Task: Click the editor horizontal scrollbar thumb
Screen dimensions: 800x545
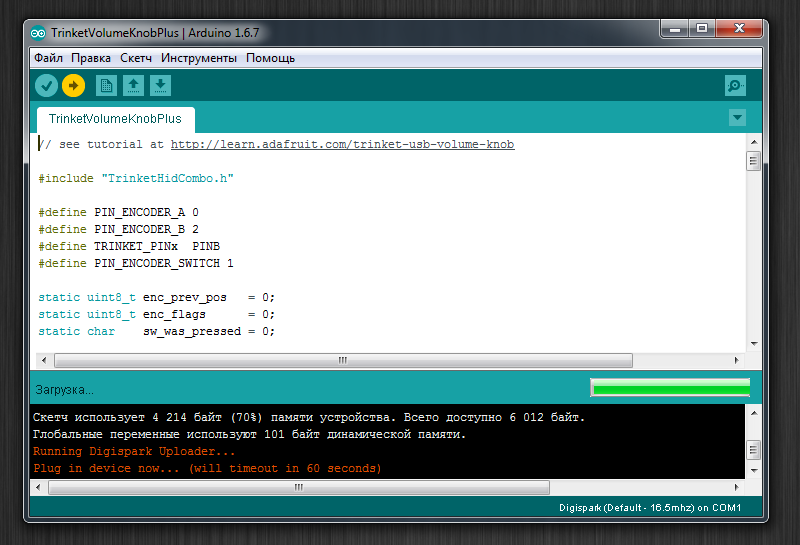Action: tap(343, 360)
